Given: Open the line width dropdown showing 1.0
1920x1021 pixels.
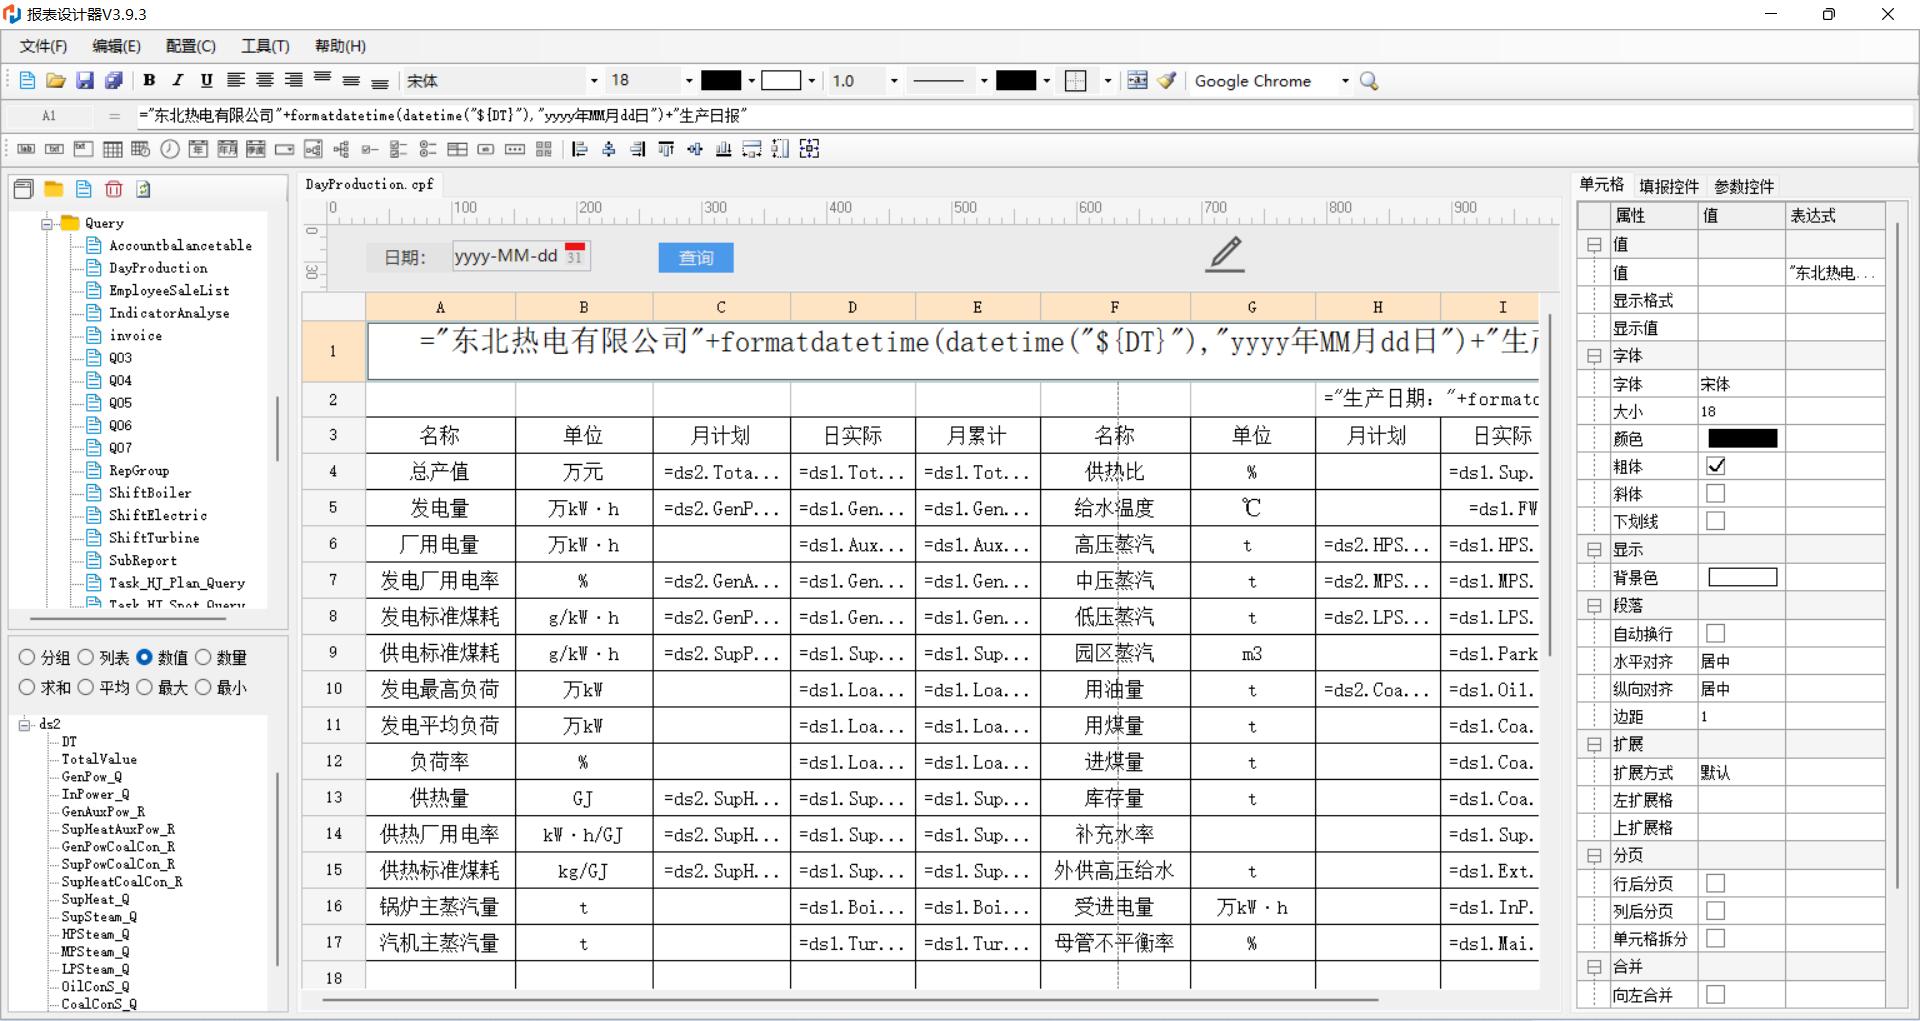Looking at the screenshot, I should [x=894, y=81].
